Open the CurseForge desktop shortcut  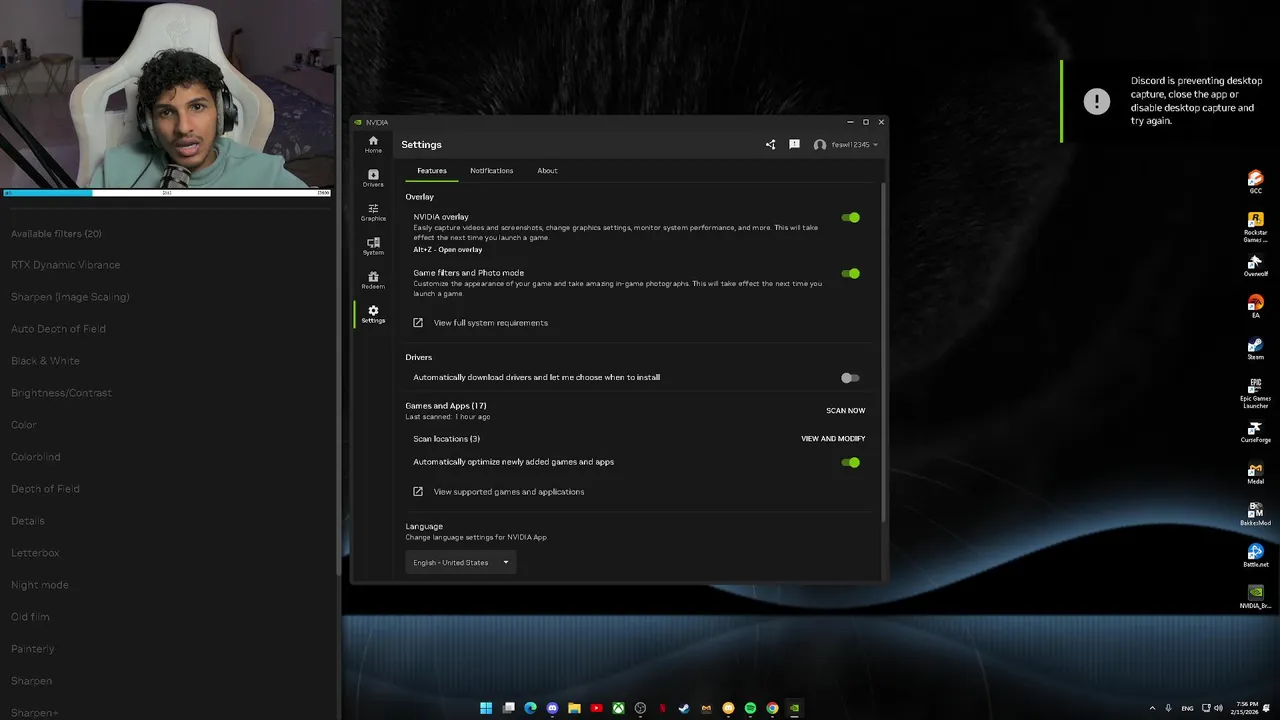tap(1255, 432)
